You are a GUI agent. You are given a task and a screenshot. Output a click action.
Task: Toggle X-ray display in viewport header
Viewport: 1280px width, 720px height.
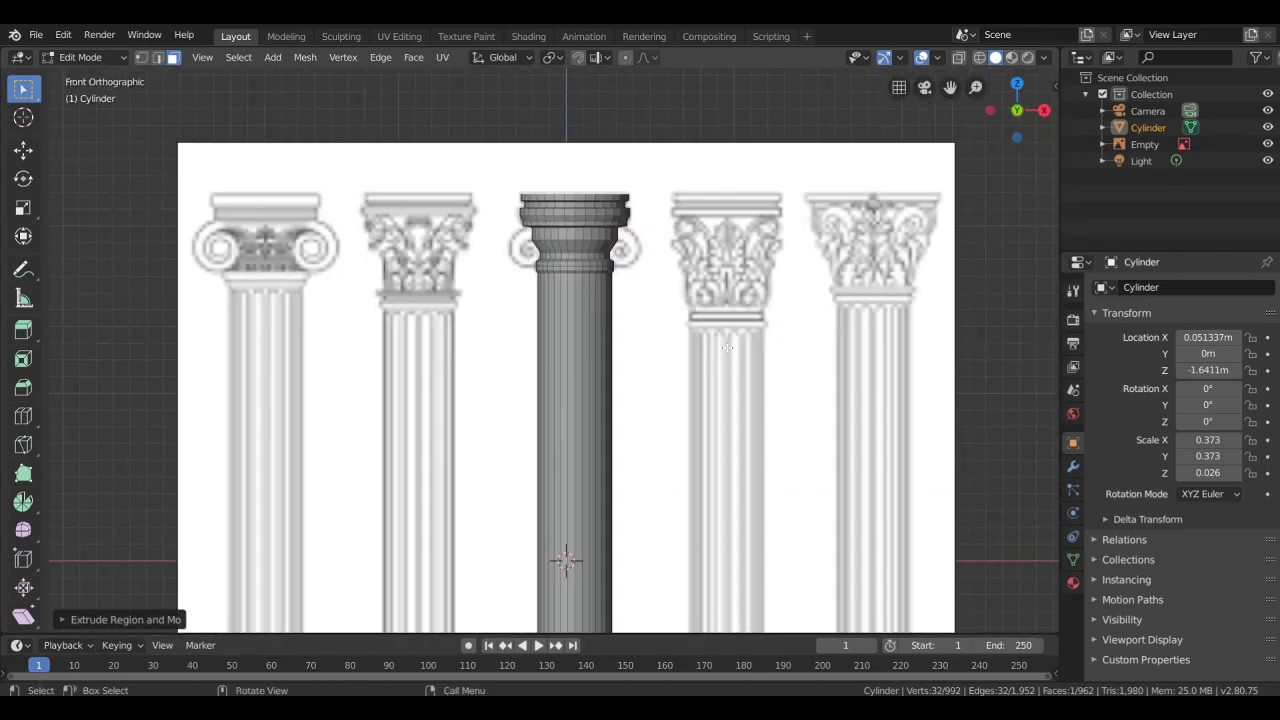[959, 58]
